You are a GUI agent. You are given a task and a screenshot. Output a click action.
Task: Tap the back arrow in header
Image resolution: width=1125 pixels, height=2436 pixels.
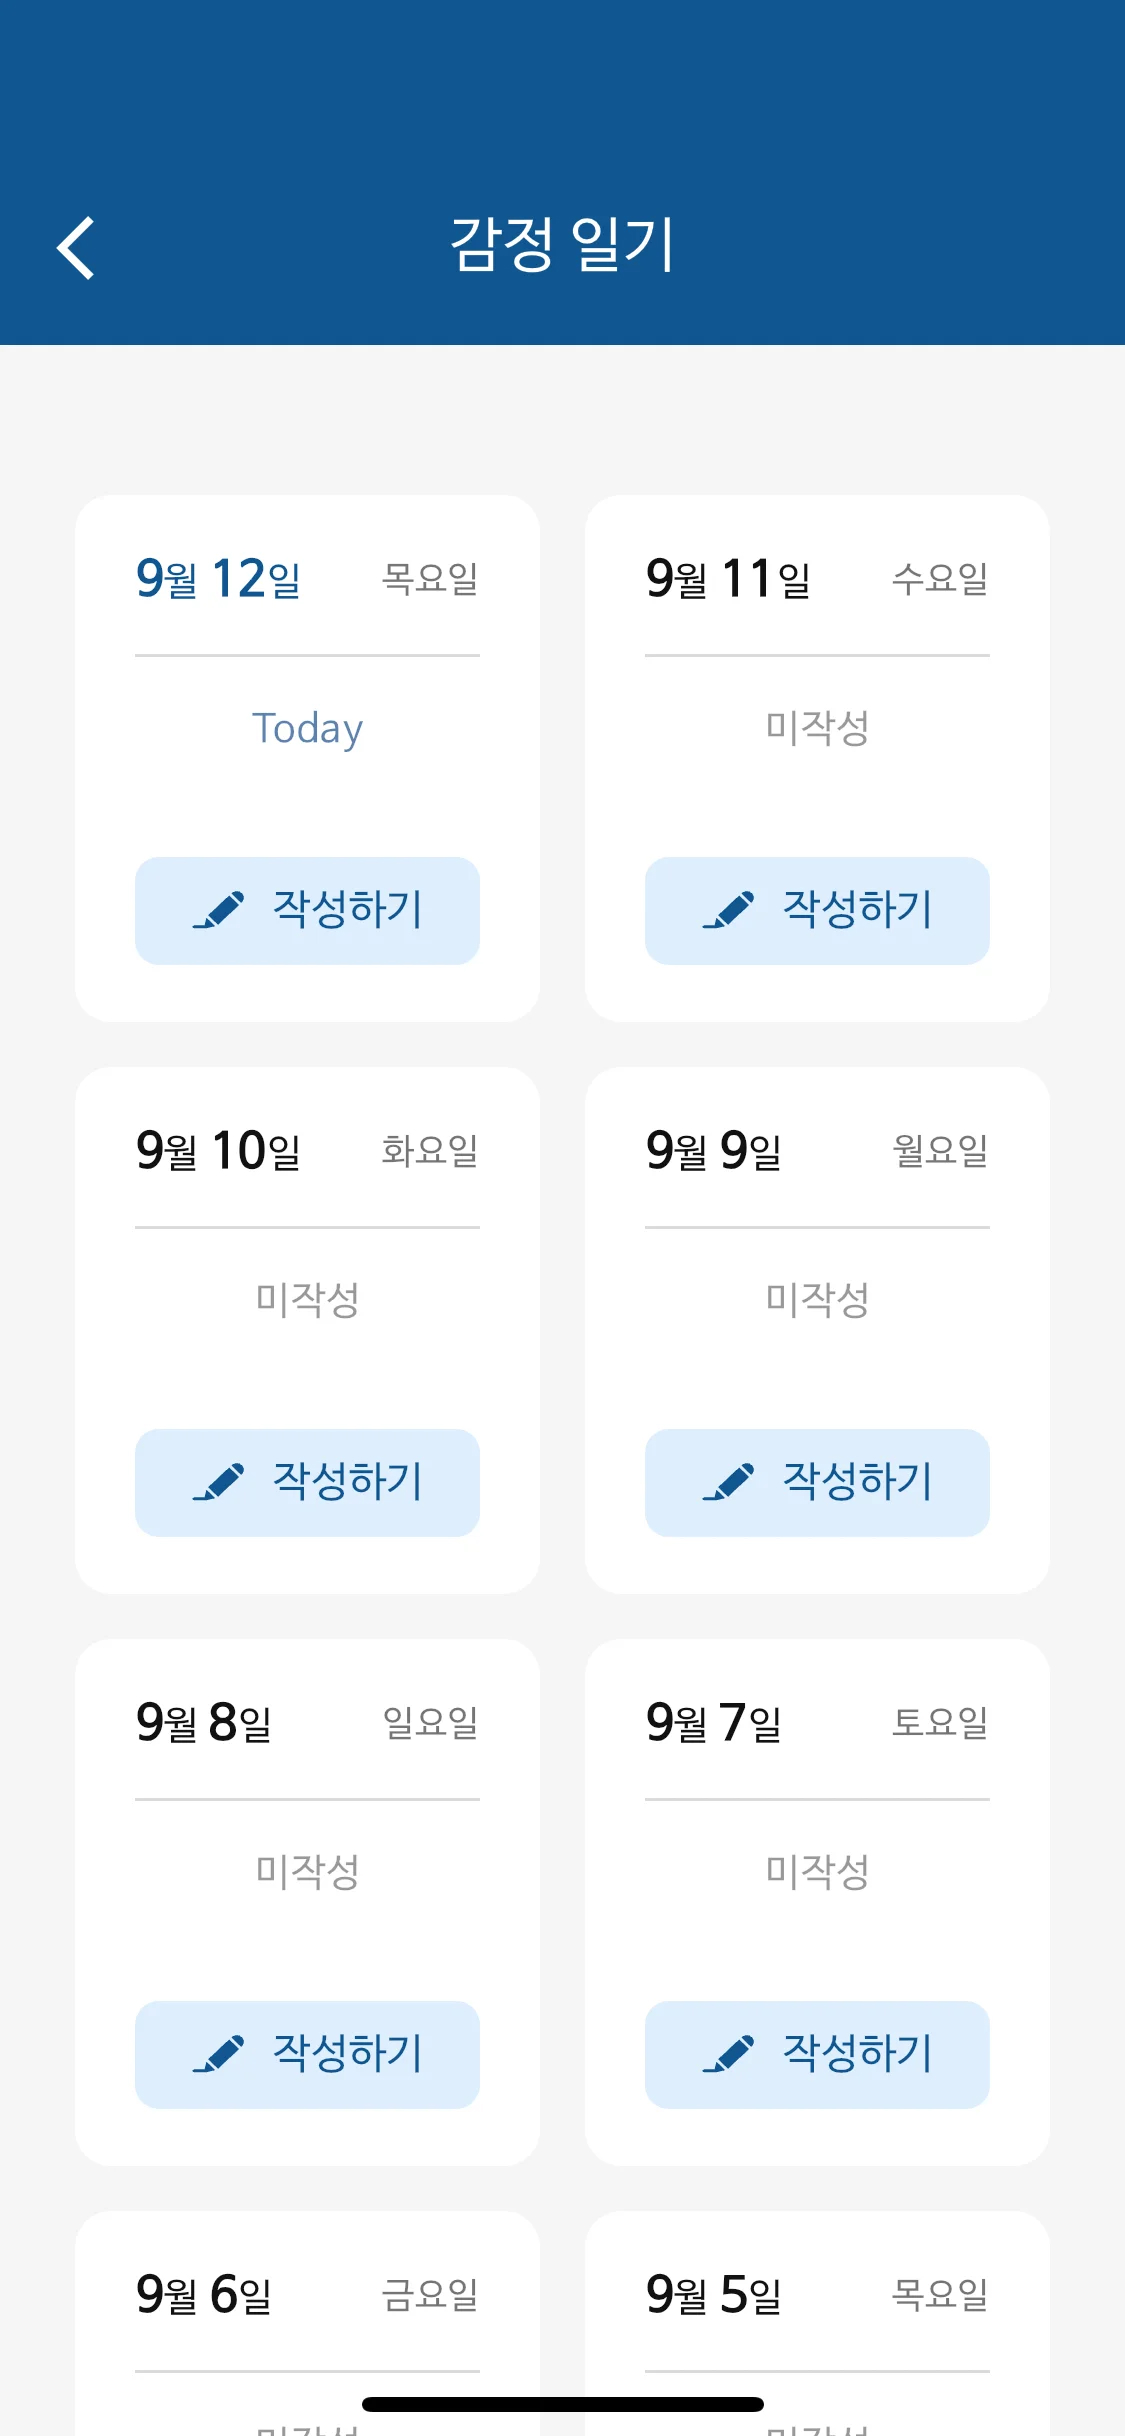(x=75, y=247)
